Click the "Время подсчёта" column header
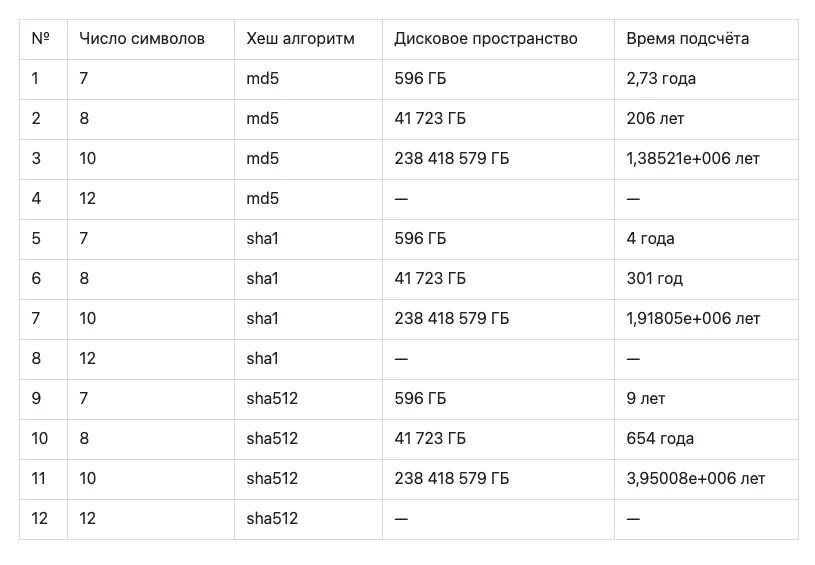 pyautogui.click(x=688, y=39)
